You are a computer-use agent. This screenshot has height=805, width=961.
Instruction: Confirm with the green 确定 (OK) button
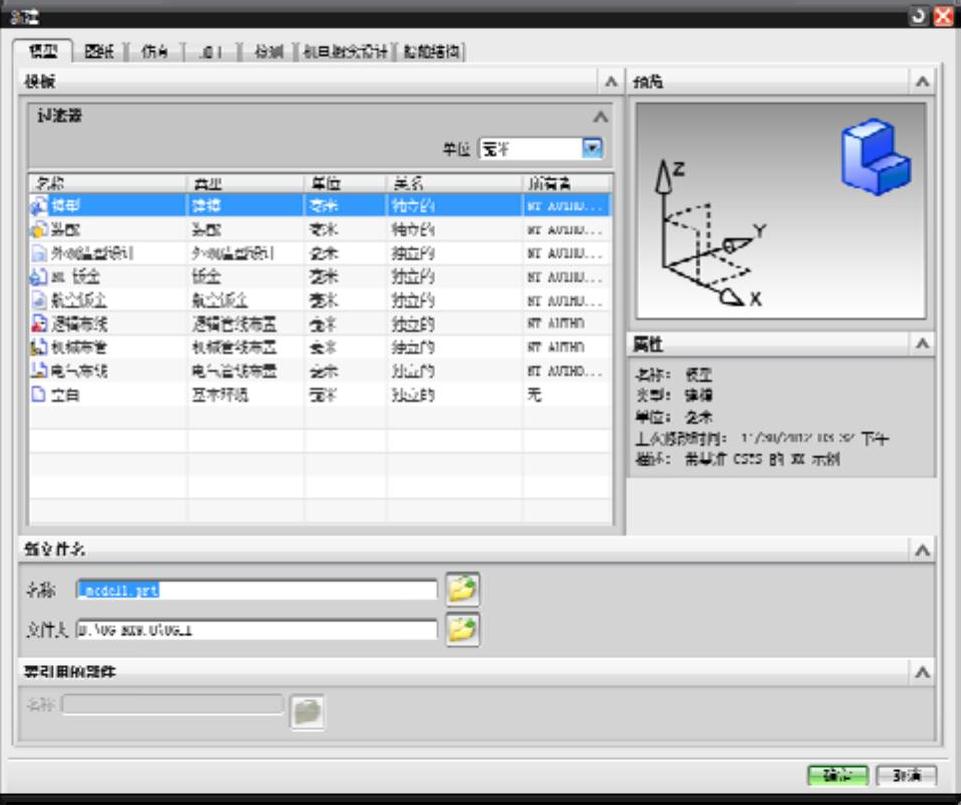click(838, 775)
